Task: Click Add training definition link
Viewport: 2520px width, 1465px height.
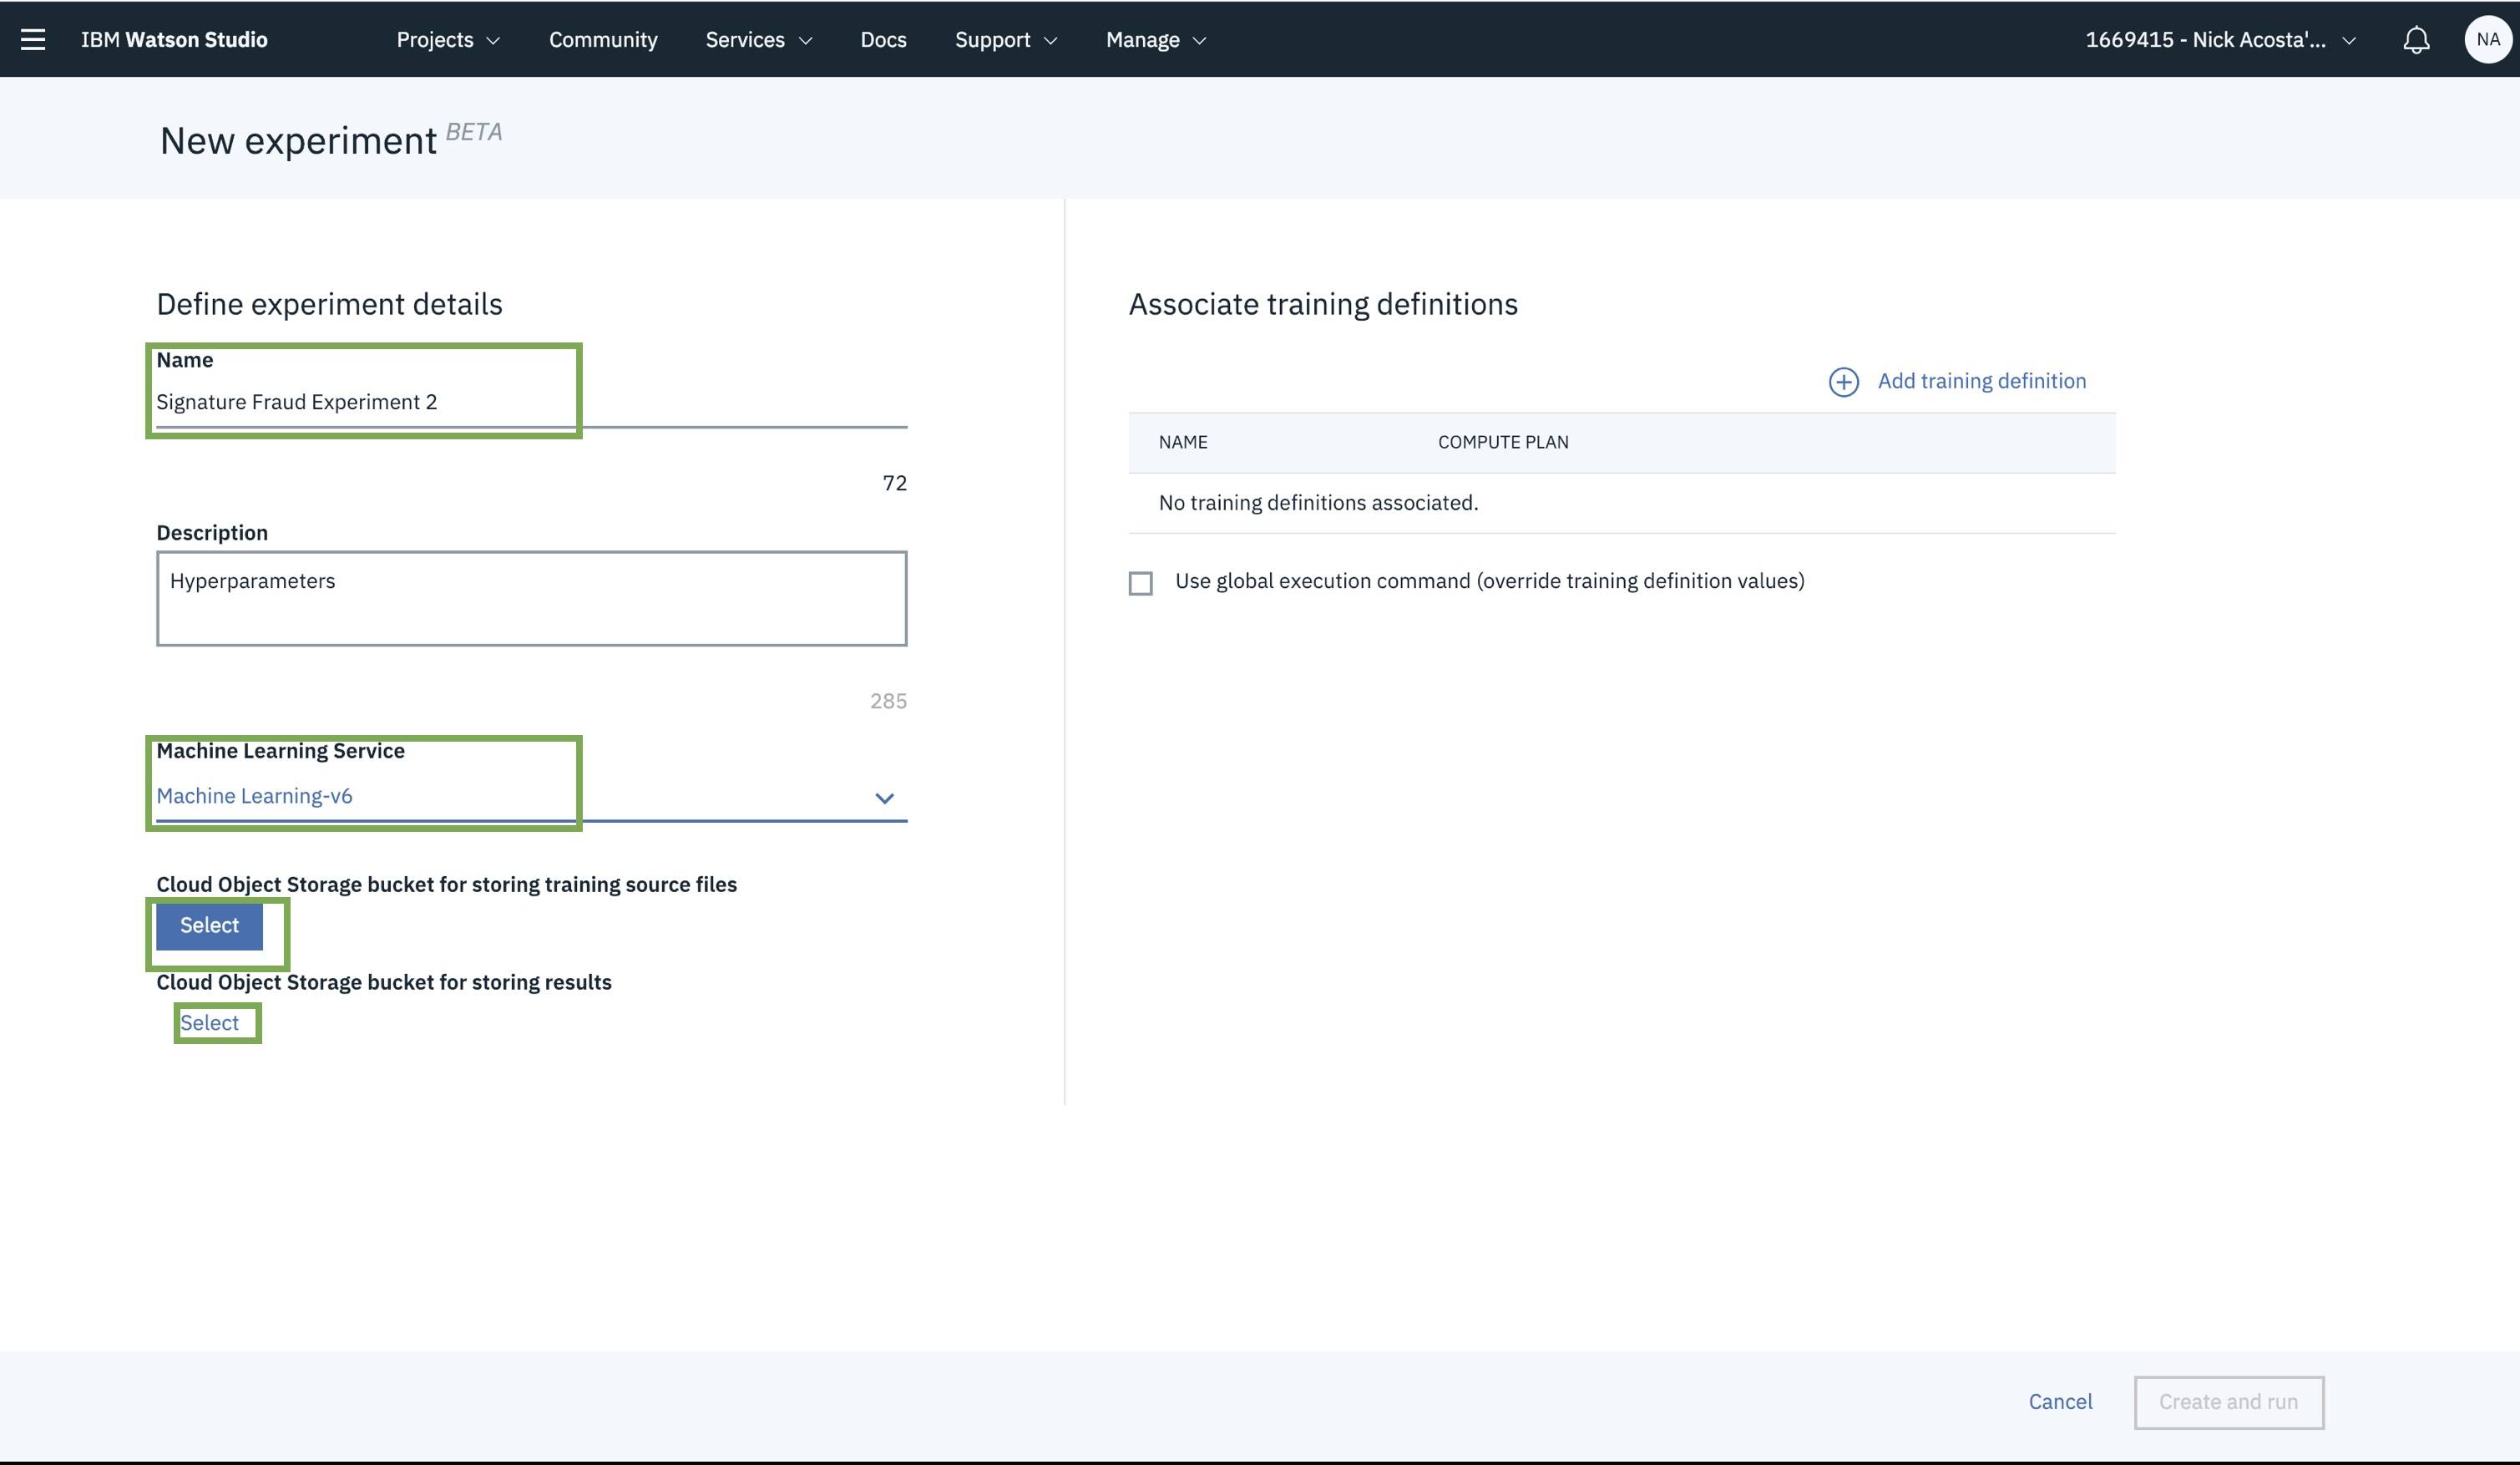Action: pyautogui.click(x=1981, y=381)
